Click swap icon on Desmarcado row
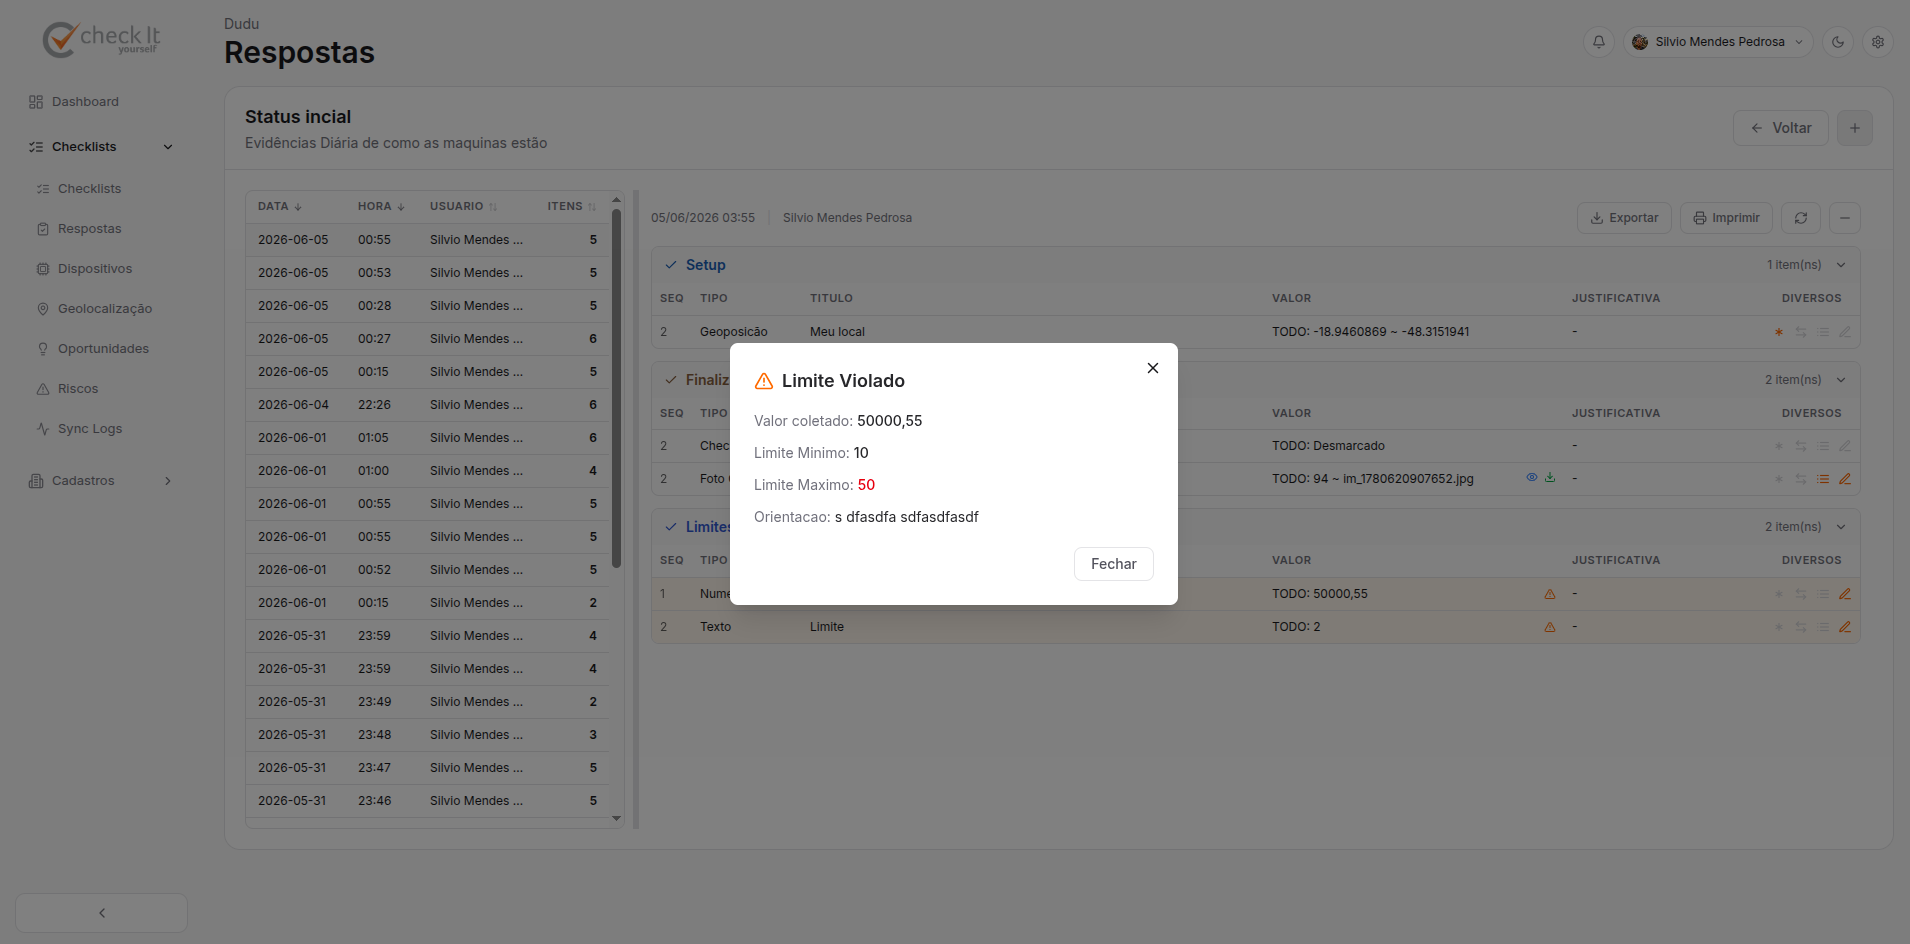This screenshot has height=944, width=1910. [1801, 446]
